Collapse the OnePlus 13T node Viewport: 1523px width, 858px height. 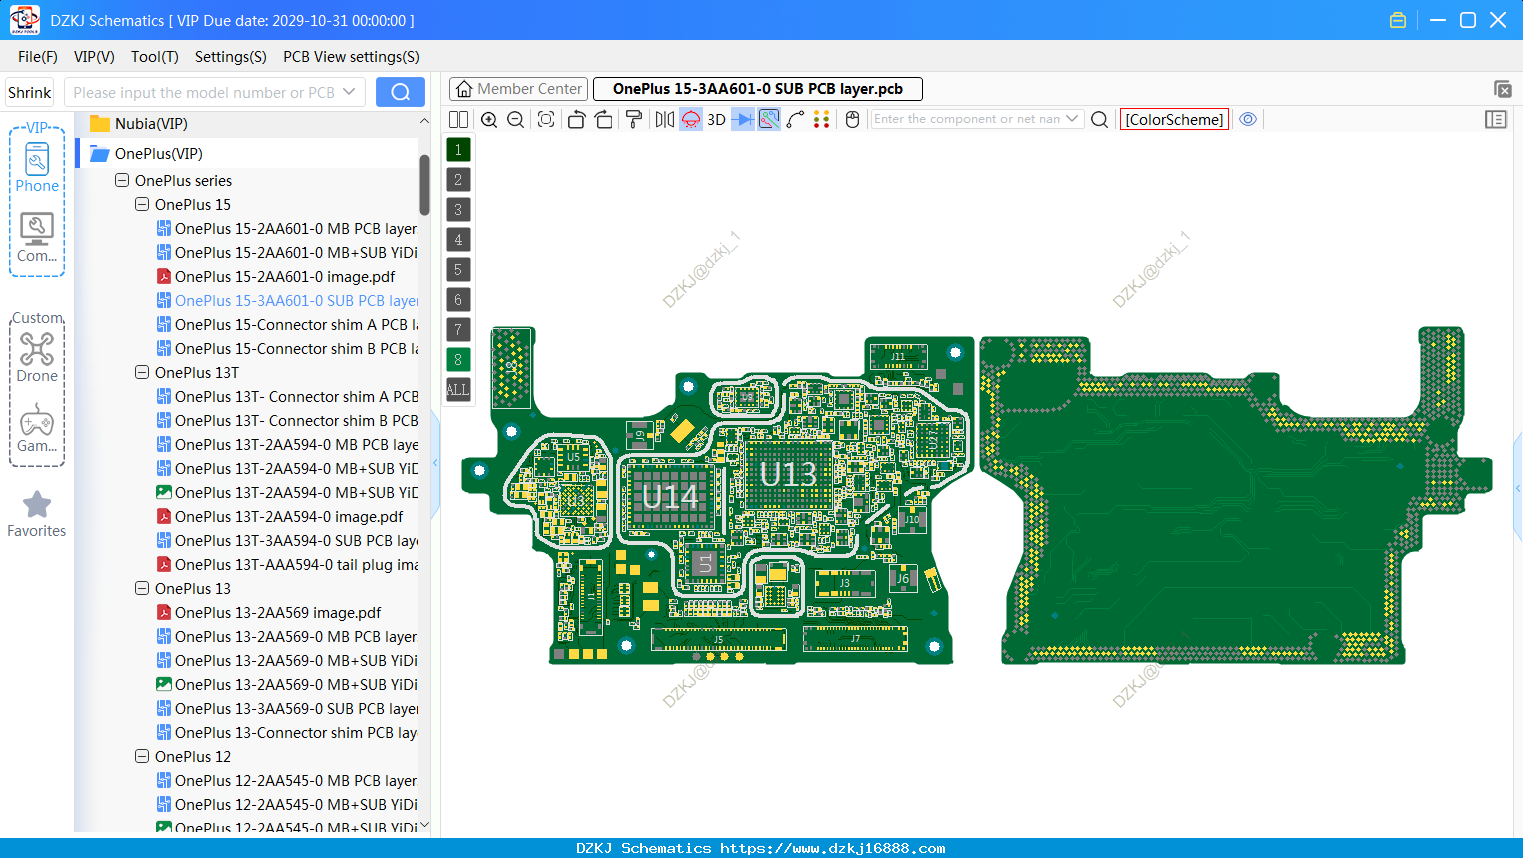coord(142,373)
